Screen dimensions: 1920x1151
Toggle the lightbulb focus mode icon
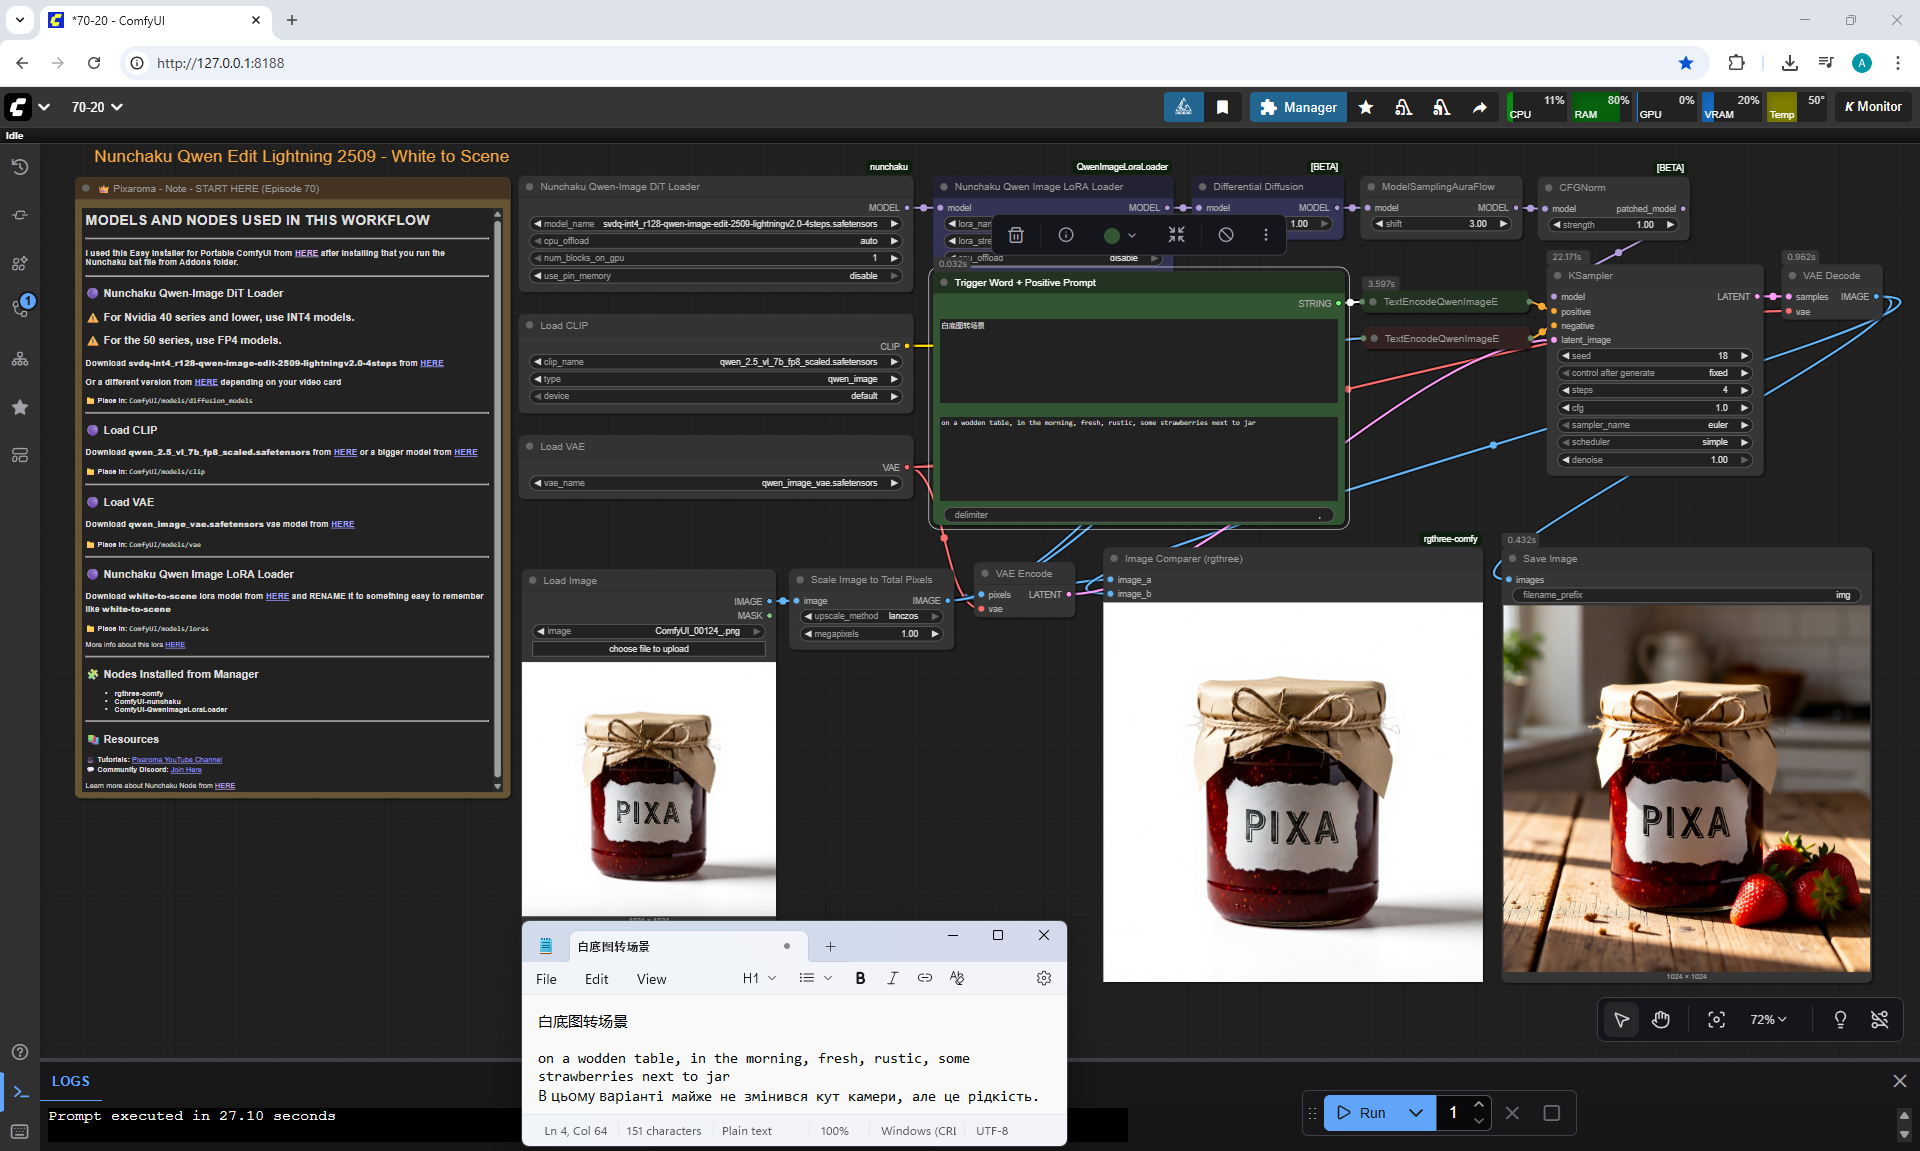point(1840,1019)
